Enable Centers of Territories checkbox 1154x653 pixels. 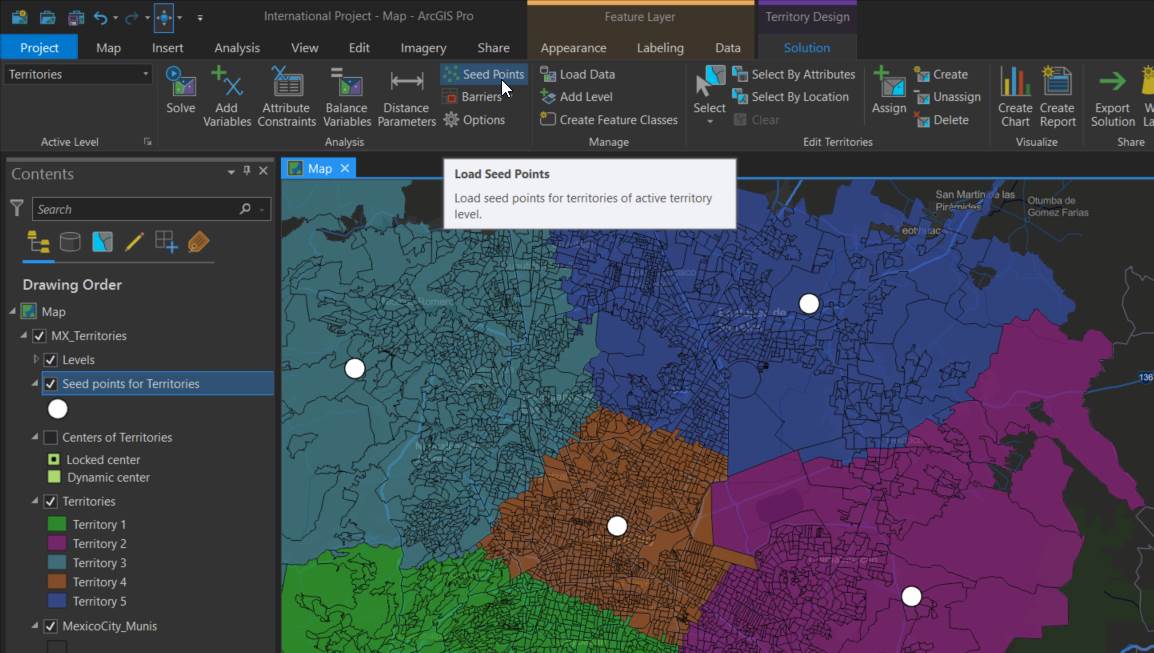pos(51,437)
